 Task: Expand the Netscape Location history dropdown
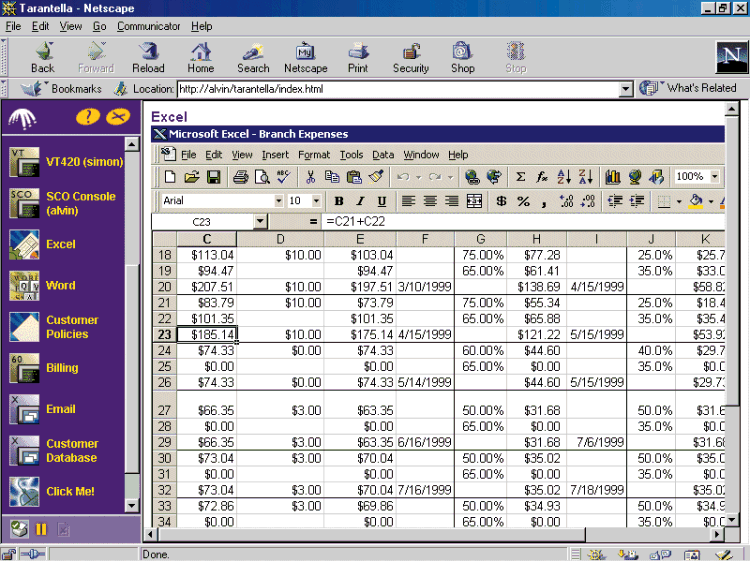(x=626, y=89)
